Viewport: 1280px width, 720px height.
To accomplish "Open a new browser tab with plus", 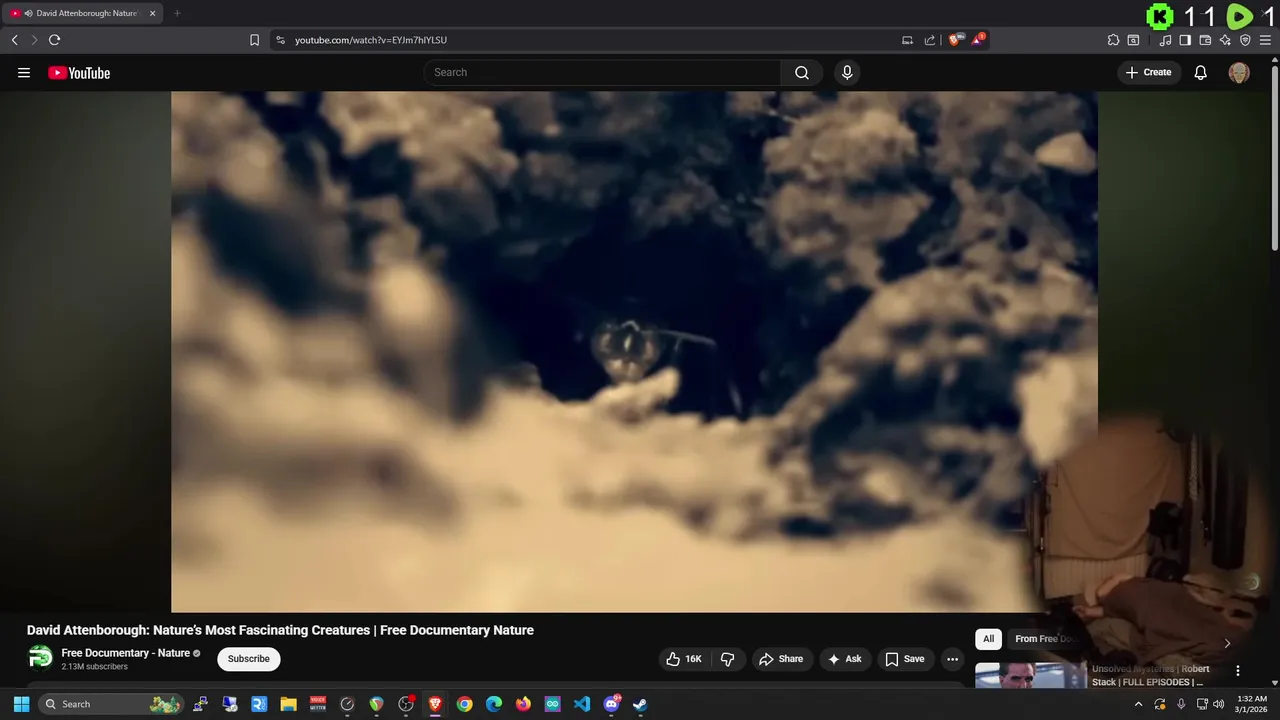I will tap(177, 13).
